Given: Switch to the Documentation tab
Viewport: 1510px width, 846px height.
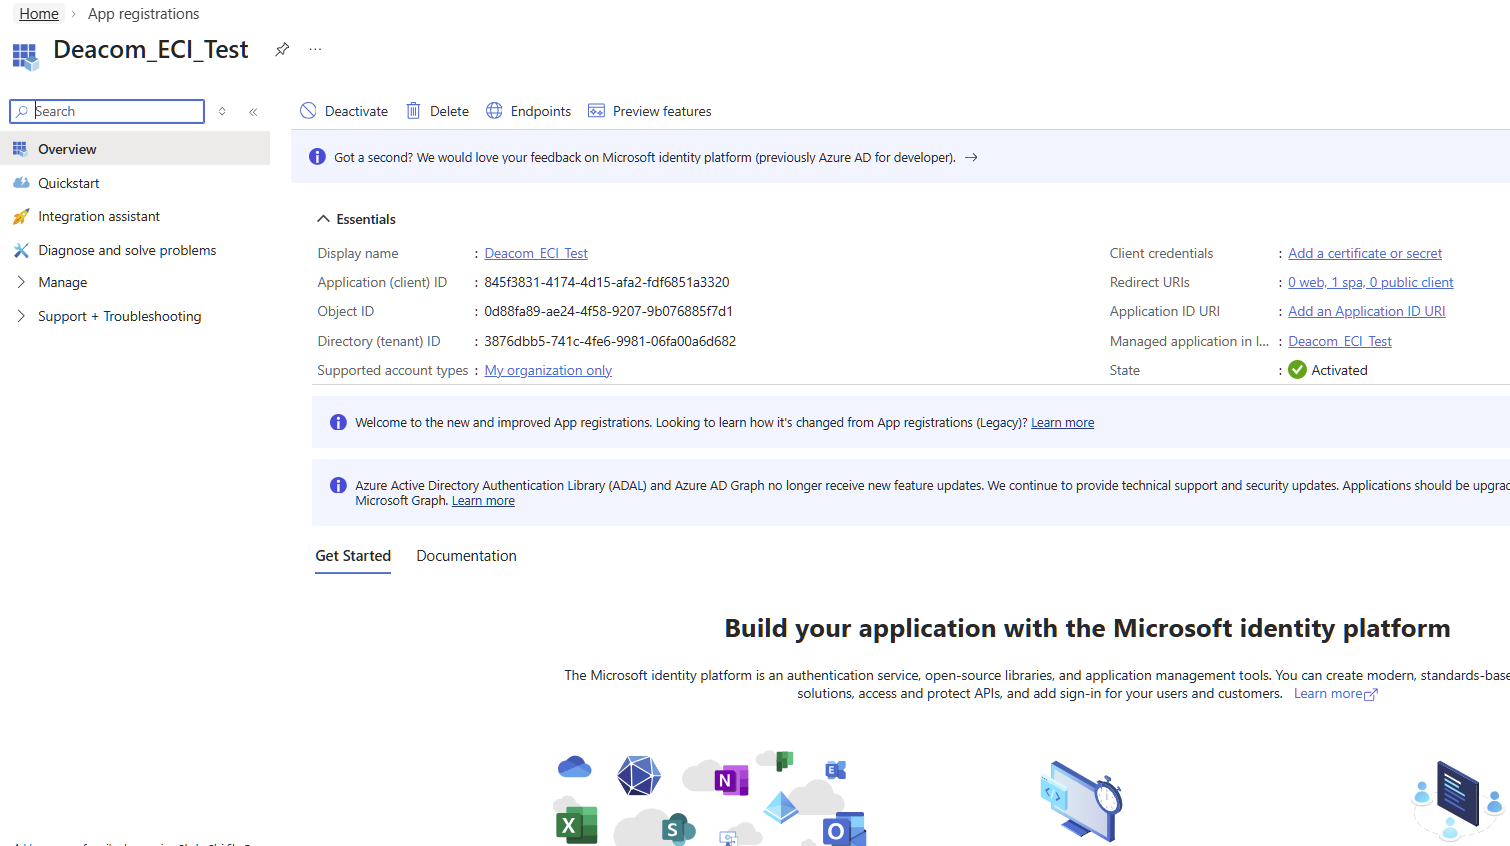Looking at the screenshot, I should click(466, 556).
